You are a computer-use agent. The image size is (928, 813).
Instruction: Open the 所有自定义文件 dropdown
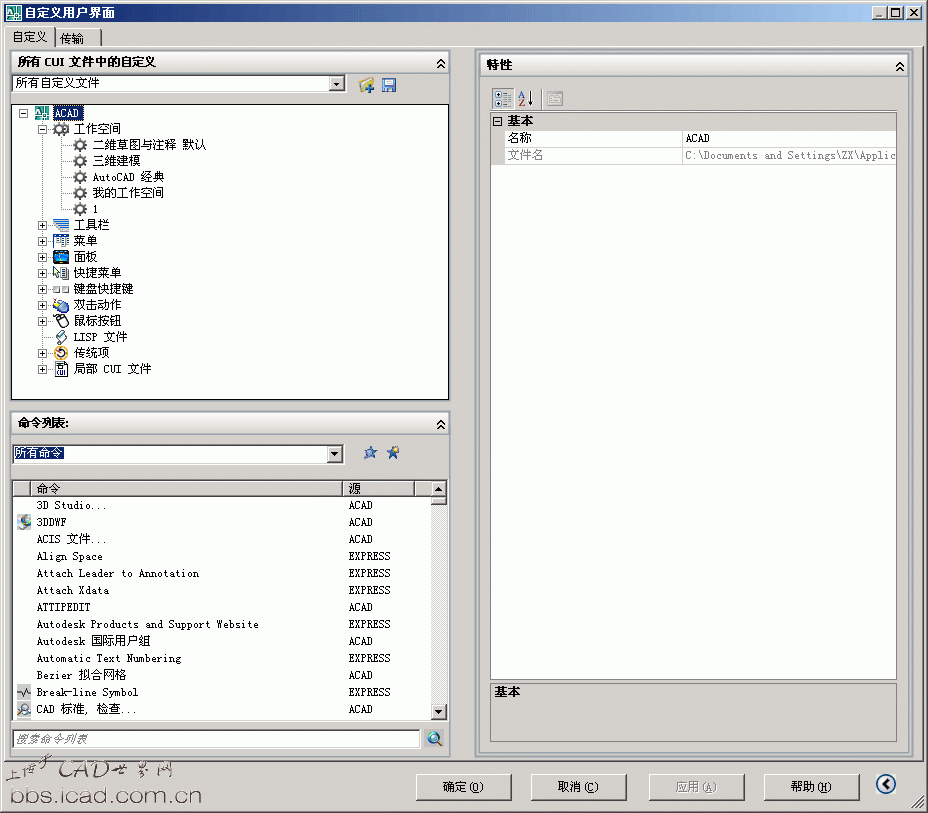point(337,84)
